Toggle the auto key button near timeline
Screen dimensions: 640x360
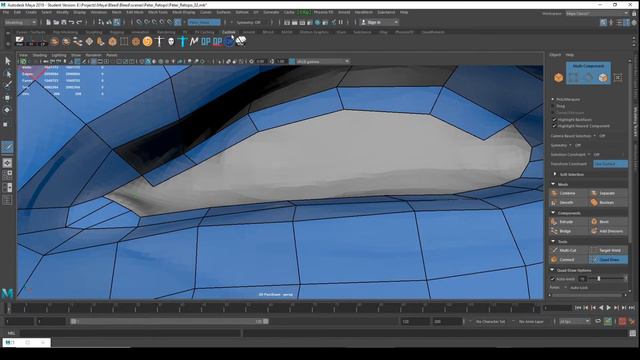point(622,322)
